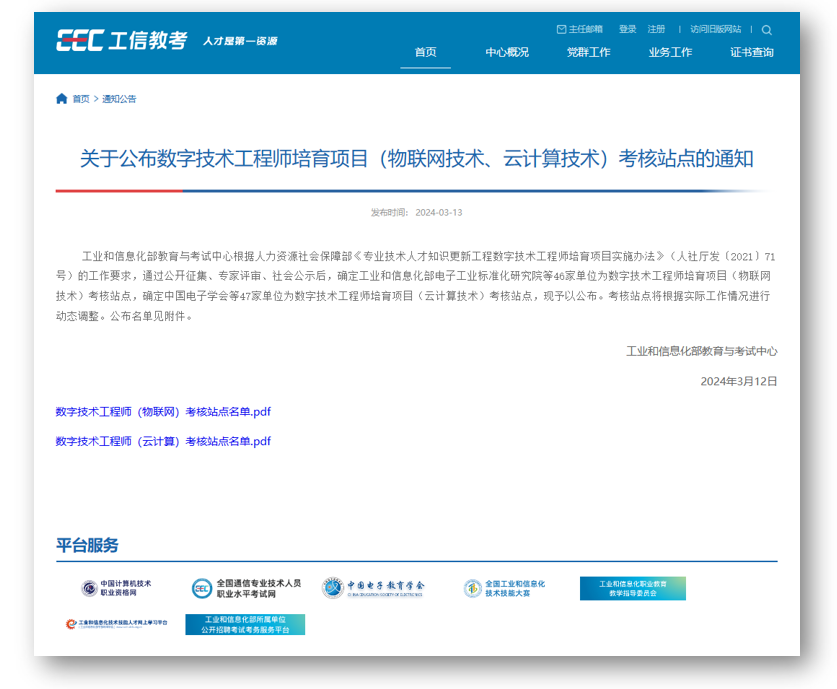The width and height of the screenshot is (837, 689).
Task: Click the home icon in the breadcrumb
Action: pos(60,99)
